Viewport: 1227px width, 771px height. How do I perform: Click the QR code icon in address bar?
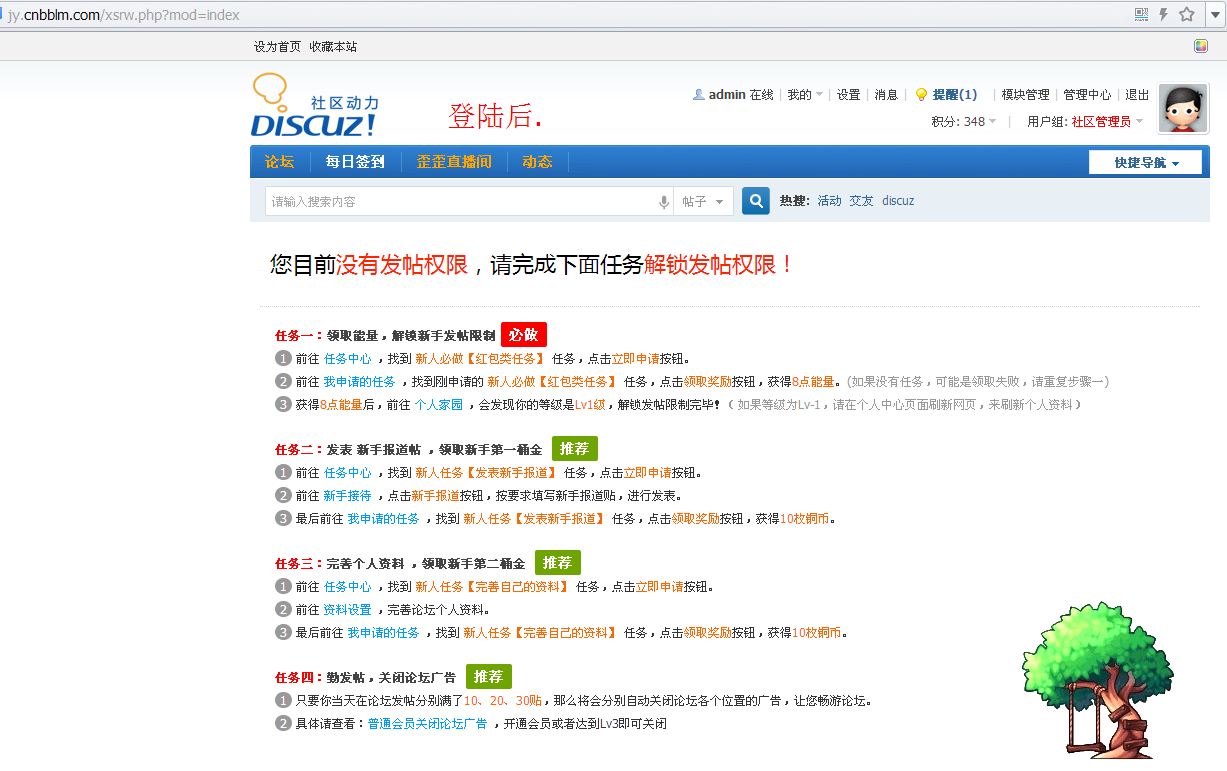(1141, 14)
